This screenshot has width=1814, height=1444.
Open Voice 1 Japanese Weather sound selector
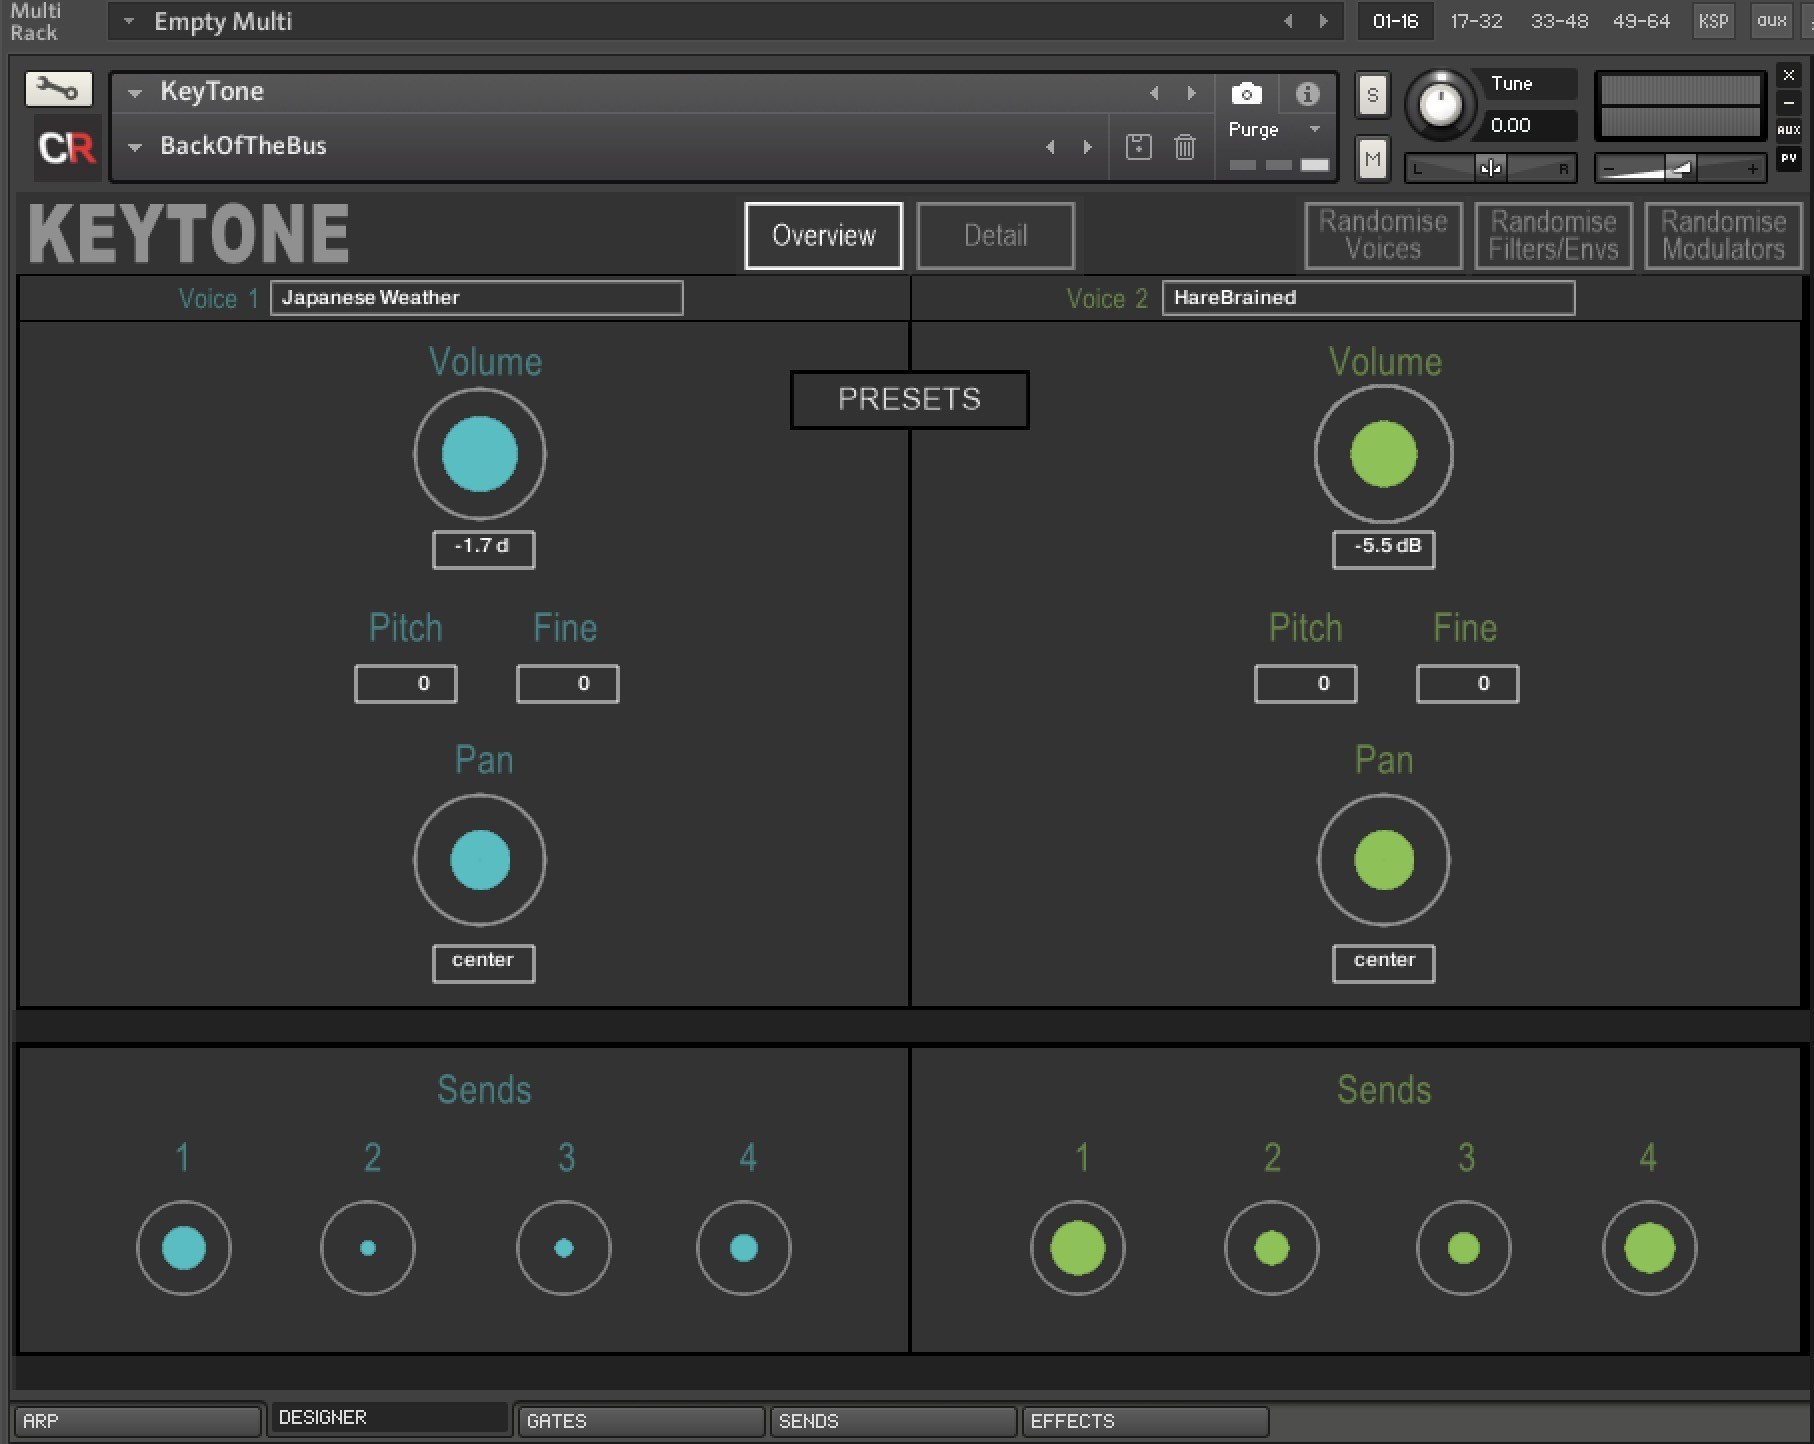coord(477,298)
